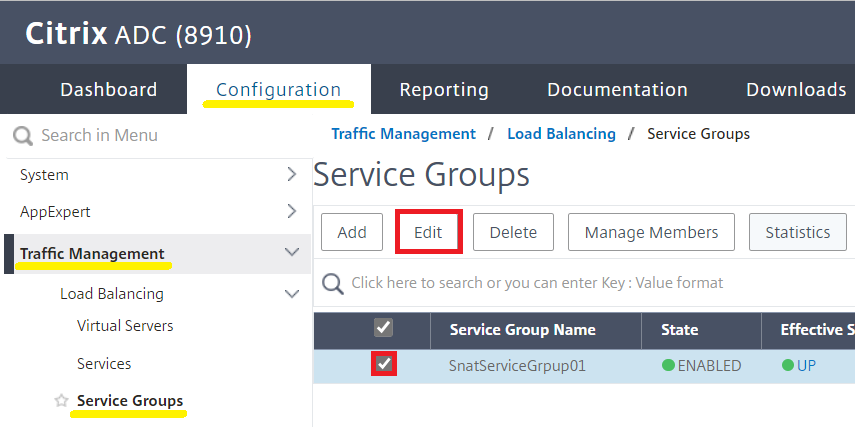855x427 pixels.
Task: Click the star icon beside Service Groups
Action: click(62, 401)
